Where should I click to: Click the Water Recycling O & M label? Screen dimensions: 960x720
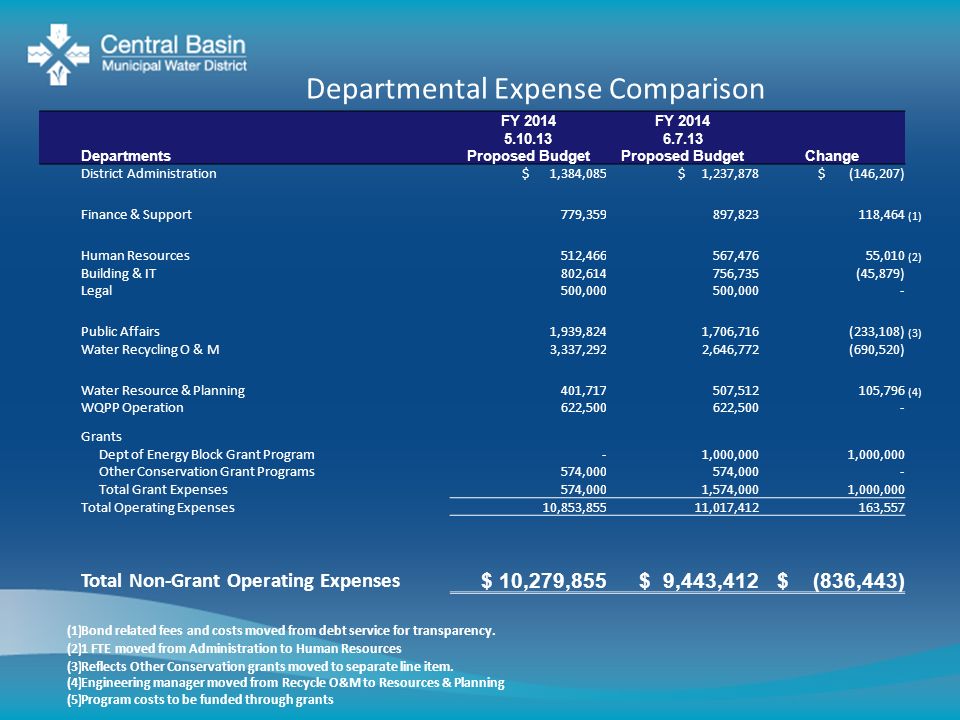[x=150, y=349]
